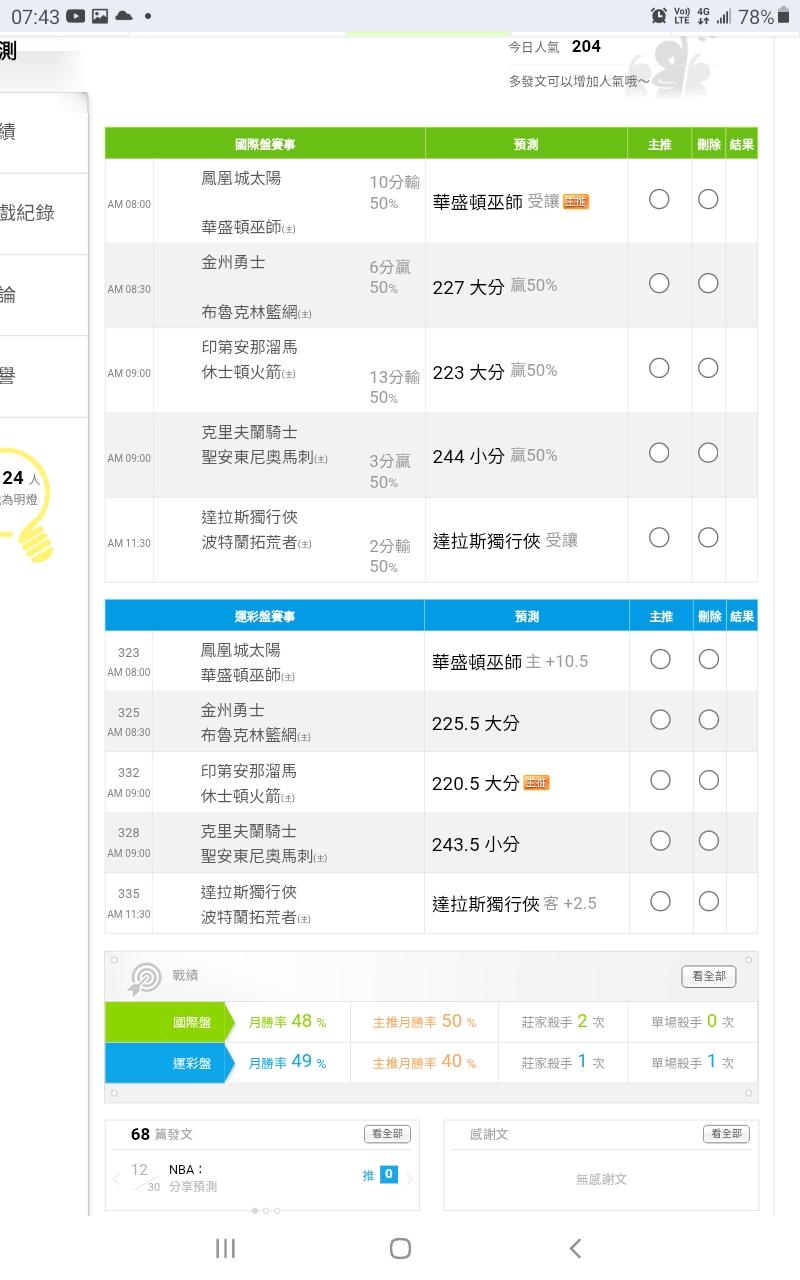Open the NBA 分享預測 post

coord(193,1178)
